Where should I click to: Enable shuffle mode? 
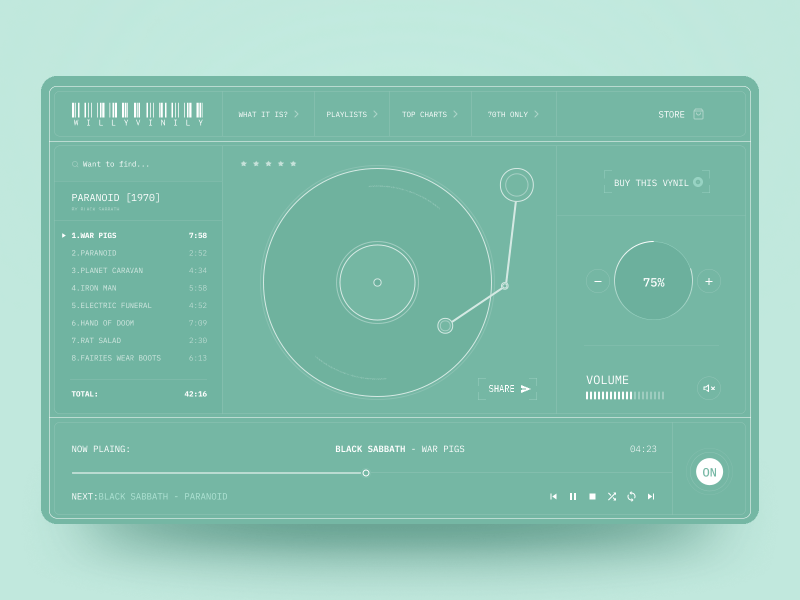click(x=612, y=495)
